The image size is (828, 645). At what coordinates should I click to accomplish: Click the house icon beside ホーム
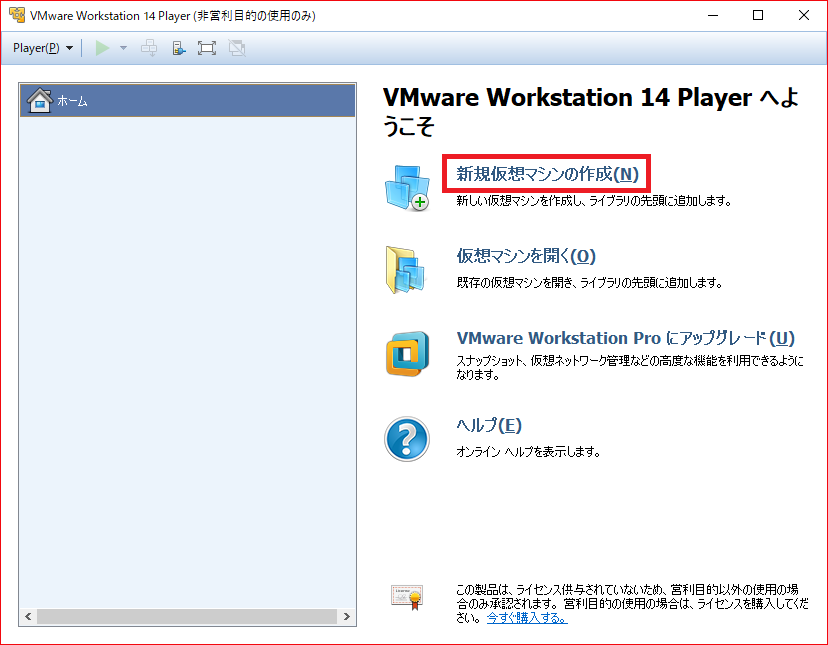pyautogui.click(x=40, y=100)
